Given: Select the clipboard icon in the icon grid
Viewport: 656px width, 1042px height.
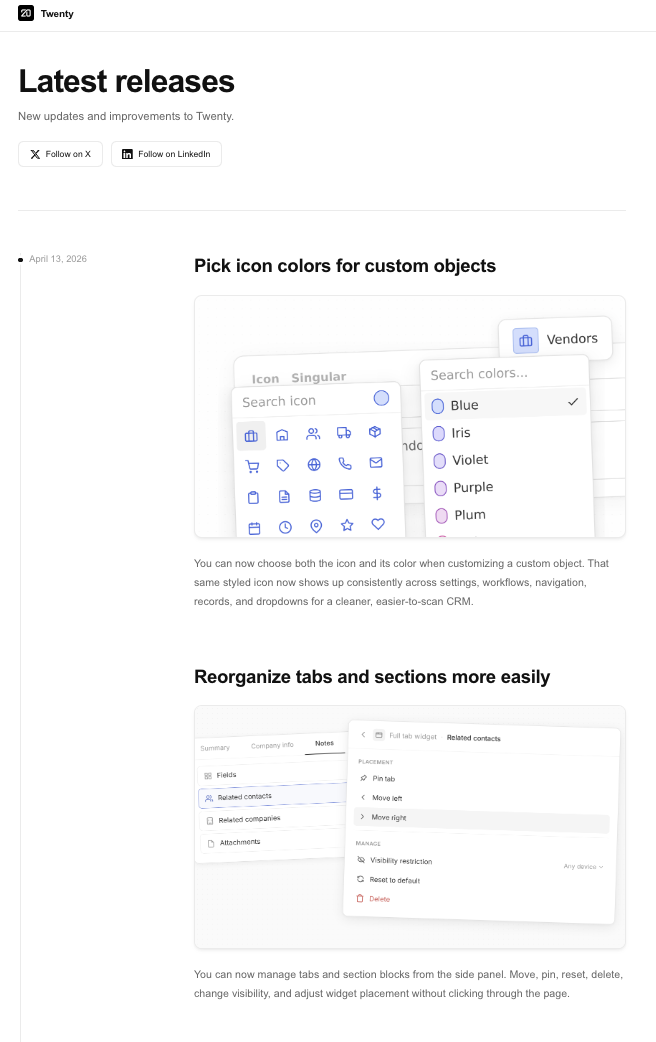Looking at the screenshot, I should [253, 497].
